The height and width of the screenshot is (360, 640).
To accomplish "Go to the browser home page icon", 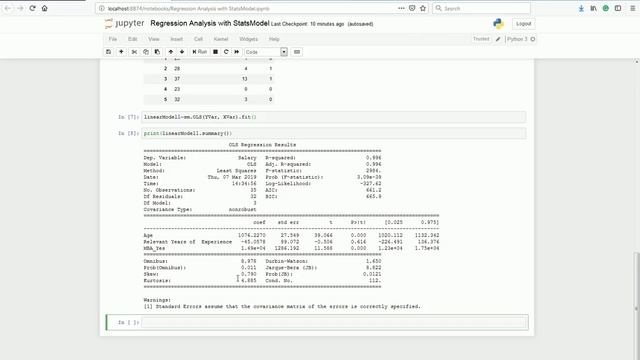I will (x=44, y=8).
